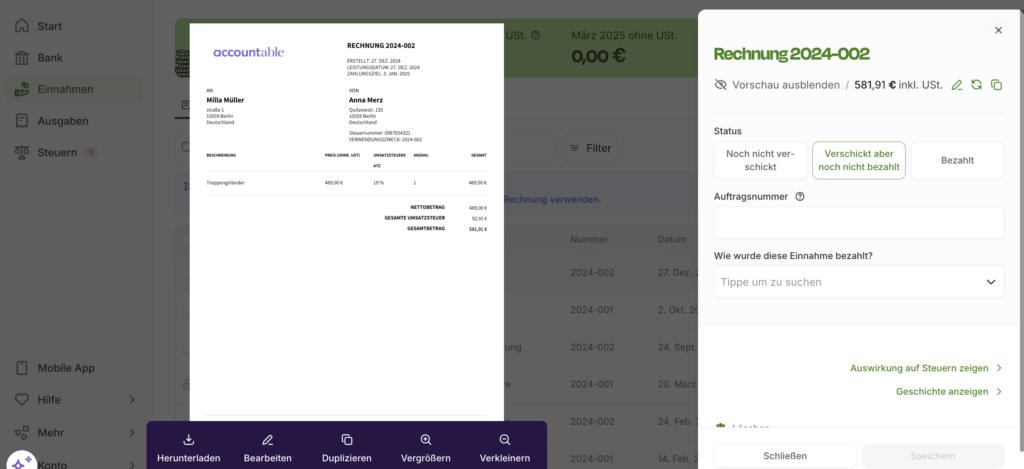This screenshot has height=469, width=1024.
Task: Open the payment method dropdown
Action: [858, 282]
